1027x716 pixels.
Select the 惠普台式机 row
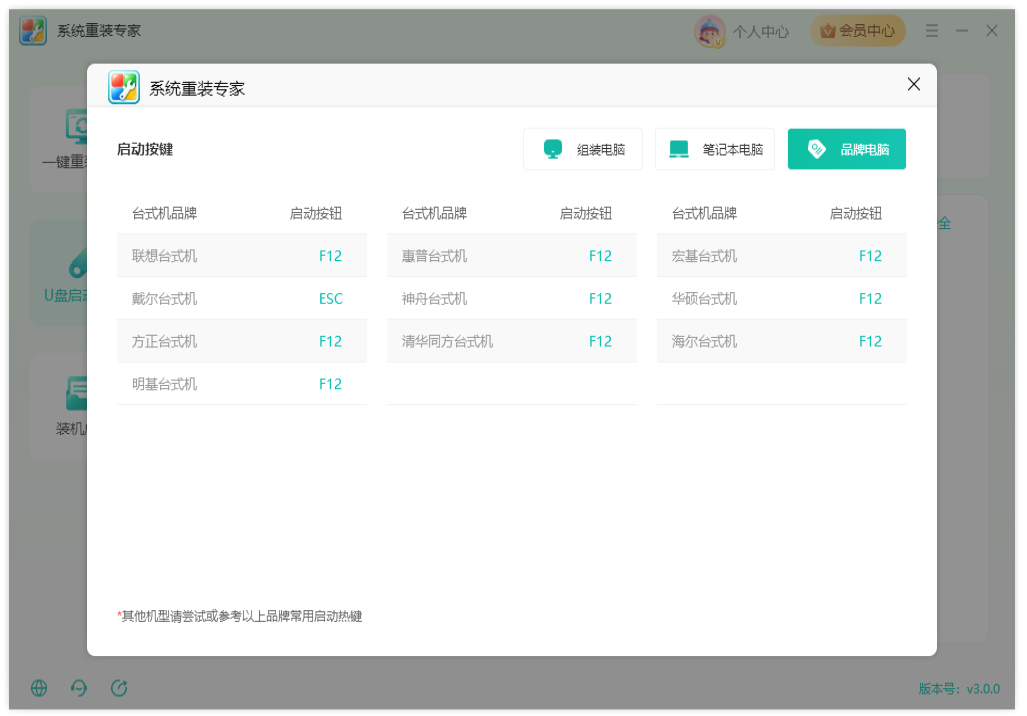click(x=512, y=255)
